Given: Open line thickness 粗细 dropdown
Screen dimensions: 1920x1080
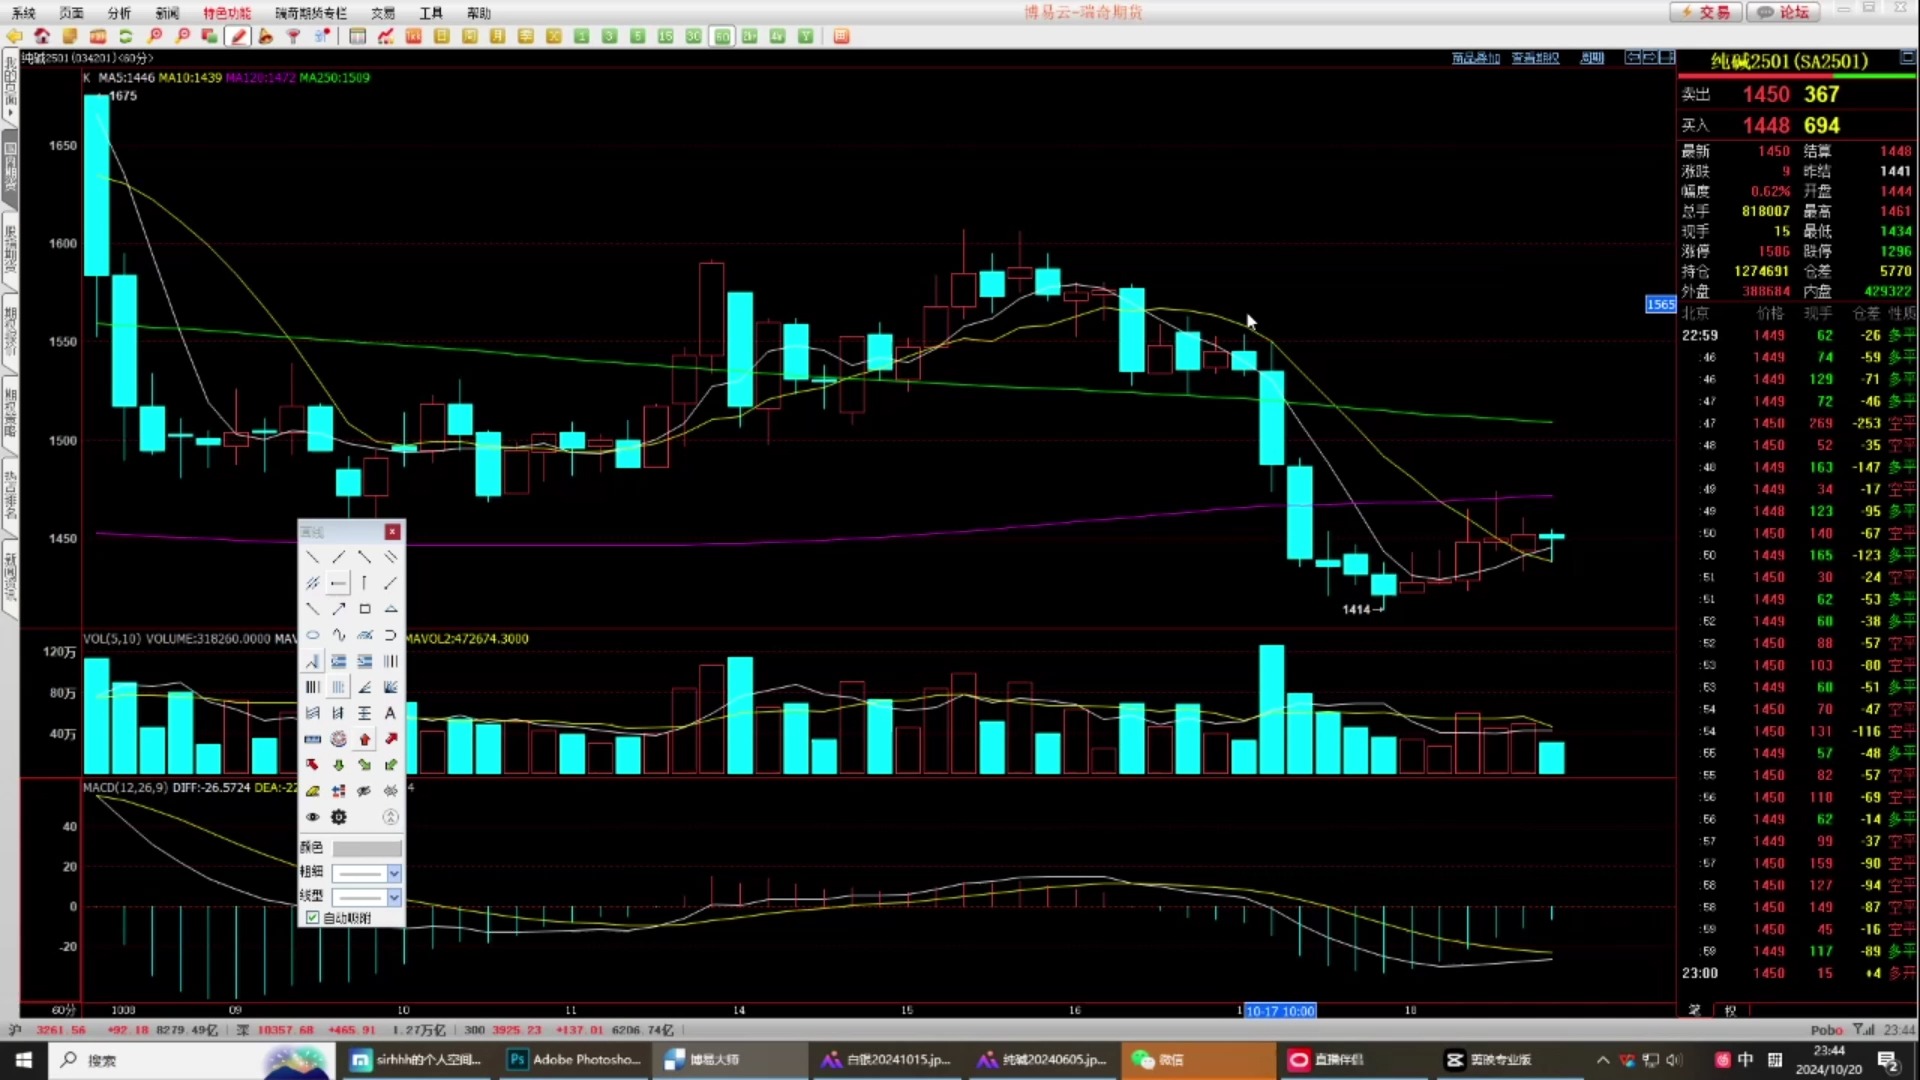Looking at the screenshot, I should click(394, 873).
